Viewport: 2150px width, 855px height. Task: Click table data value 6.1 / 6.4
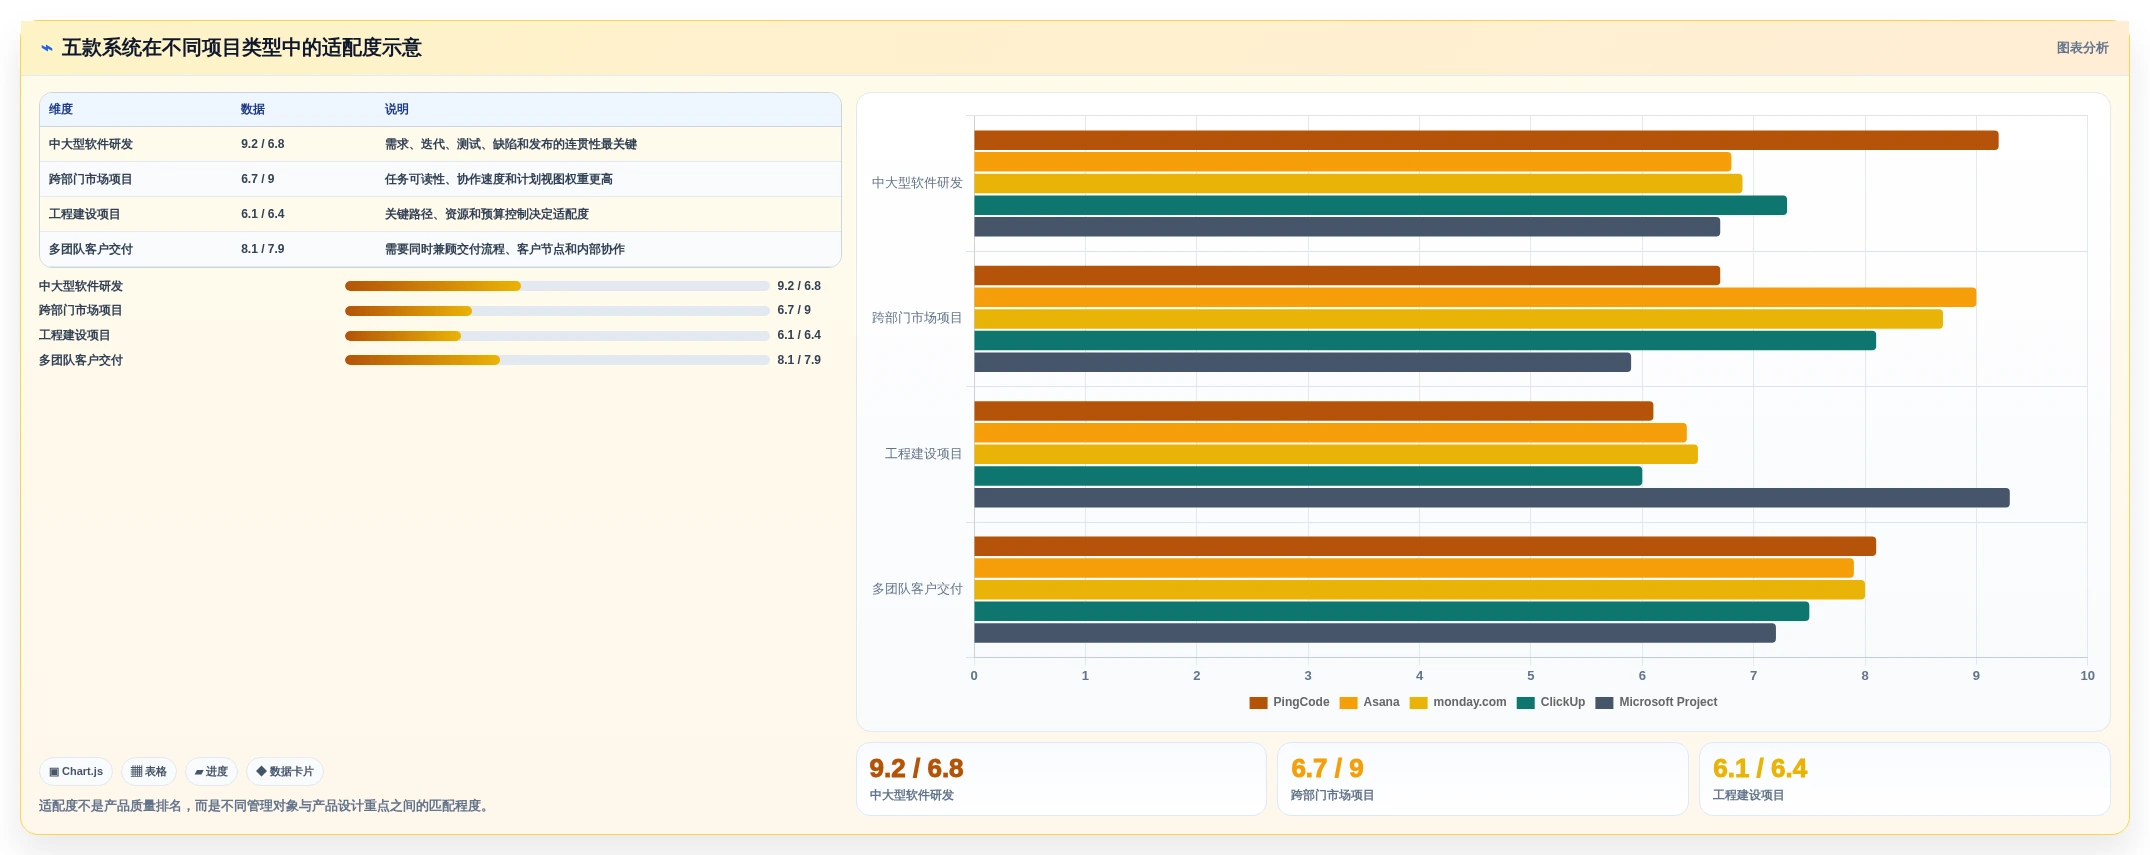click(263, 215)
